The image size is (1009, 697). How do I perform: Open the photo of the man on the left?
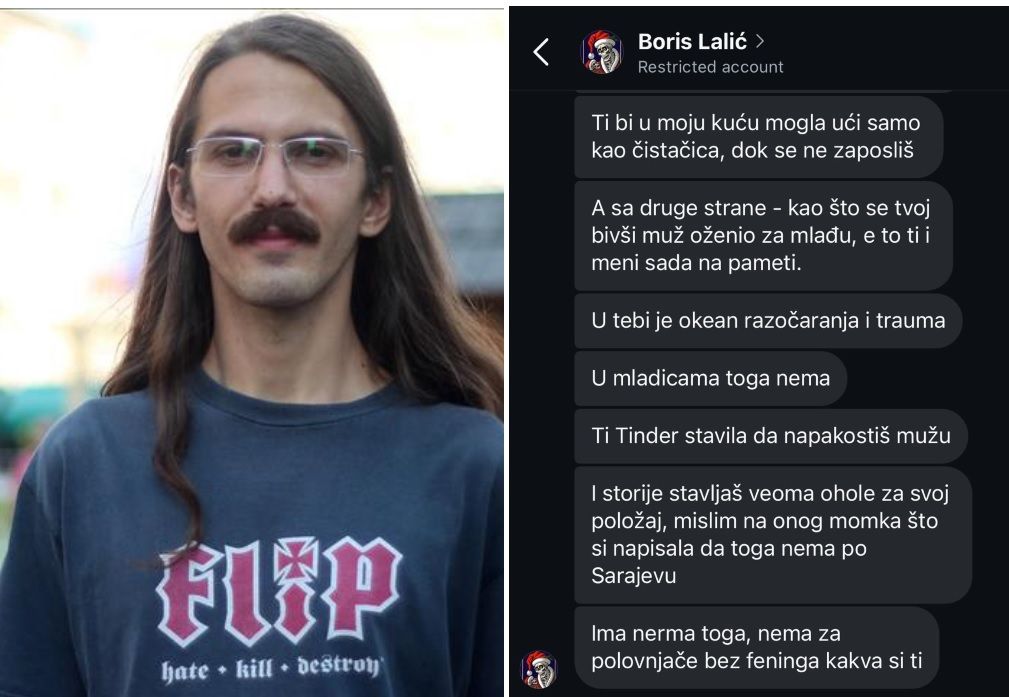[x=252, y=353]
